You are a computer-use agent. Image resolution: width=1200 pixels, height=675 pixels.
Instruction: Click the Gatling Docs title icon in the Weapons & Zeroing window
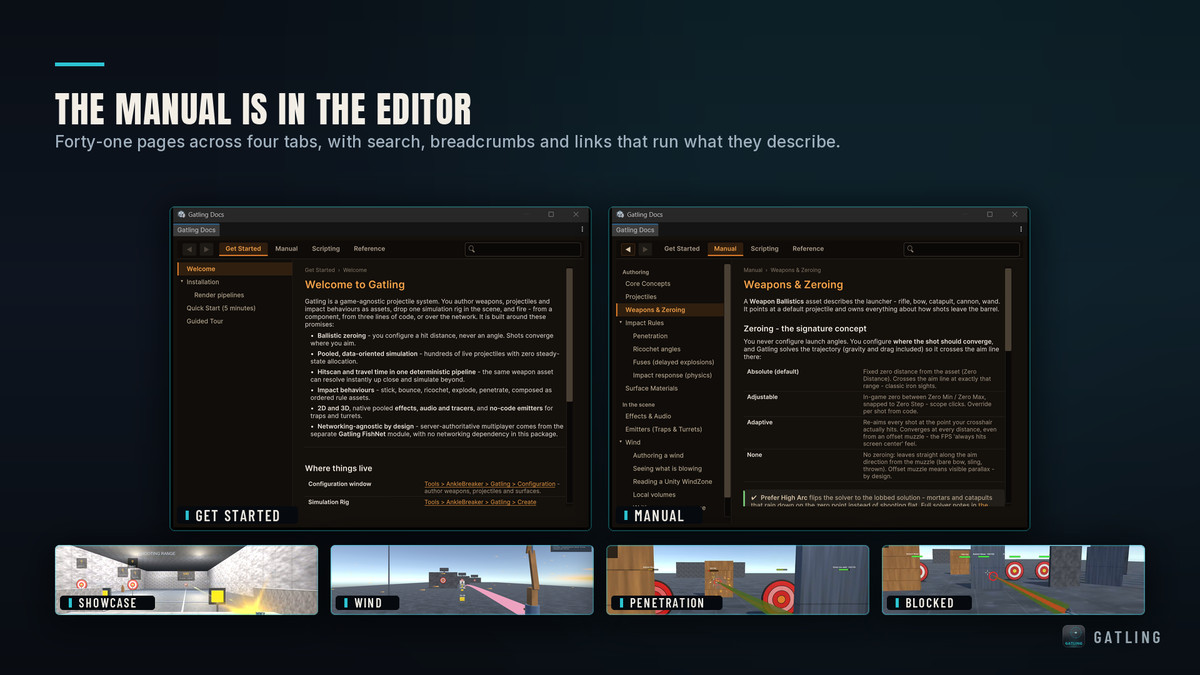619,214
